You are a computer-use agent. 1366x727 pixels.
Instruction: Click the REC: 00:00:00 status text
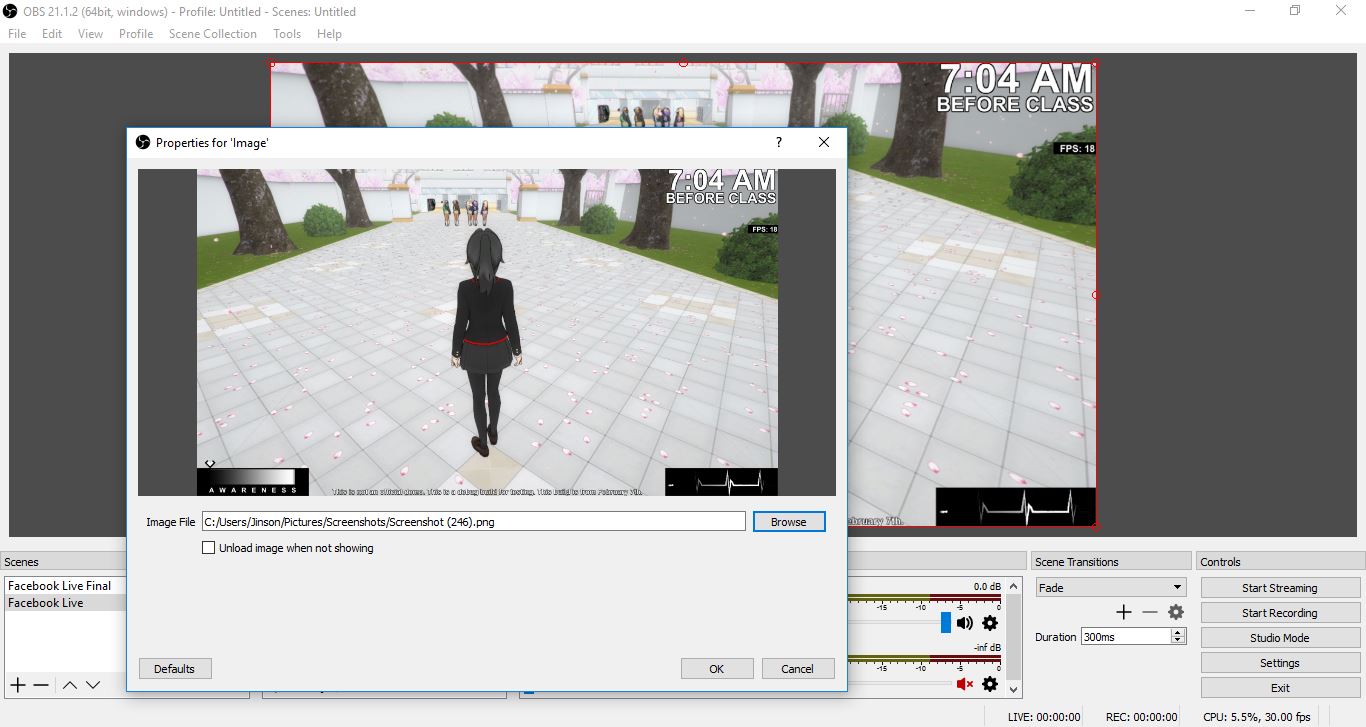tap(1141, 717)
